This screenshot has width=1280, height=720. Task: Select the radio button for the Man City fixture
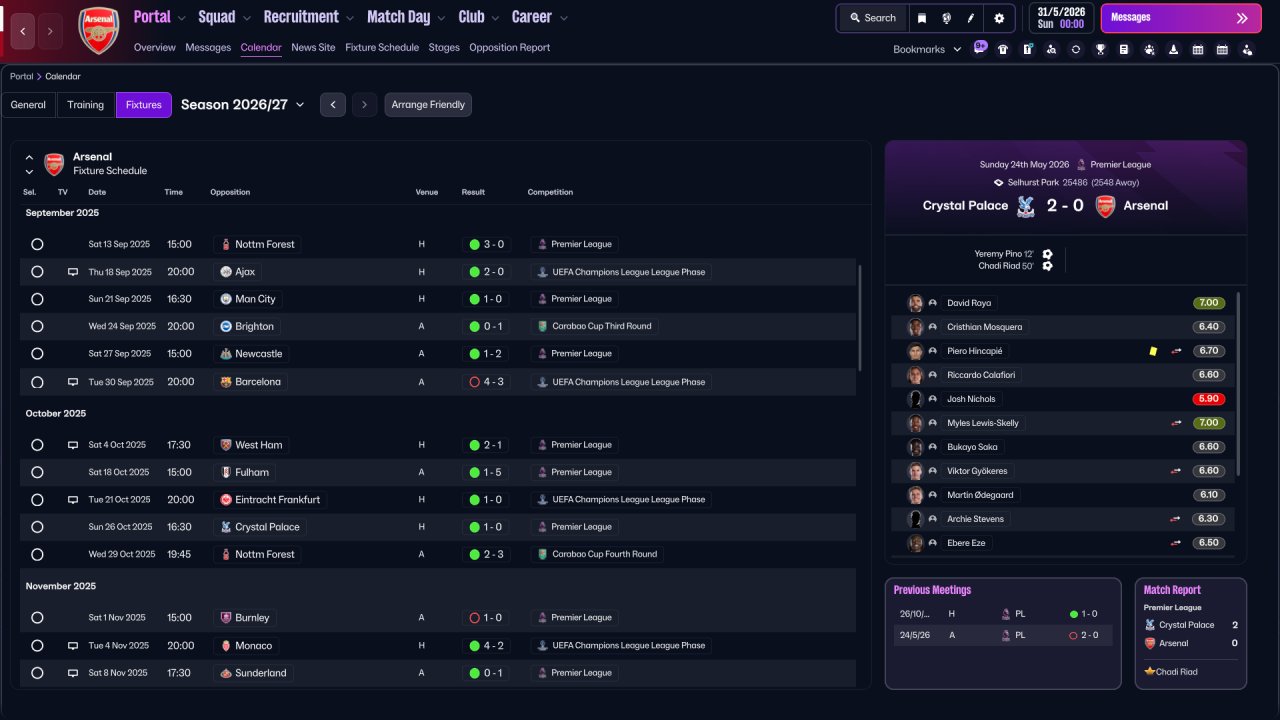(37, 299)
